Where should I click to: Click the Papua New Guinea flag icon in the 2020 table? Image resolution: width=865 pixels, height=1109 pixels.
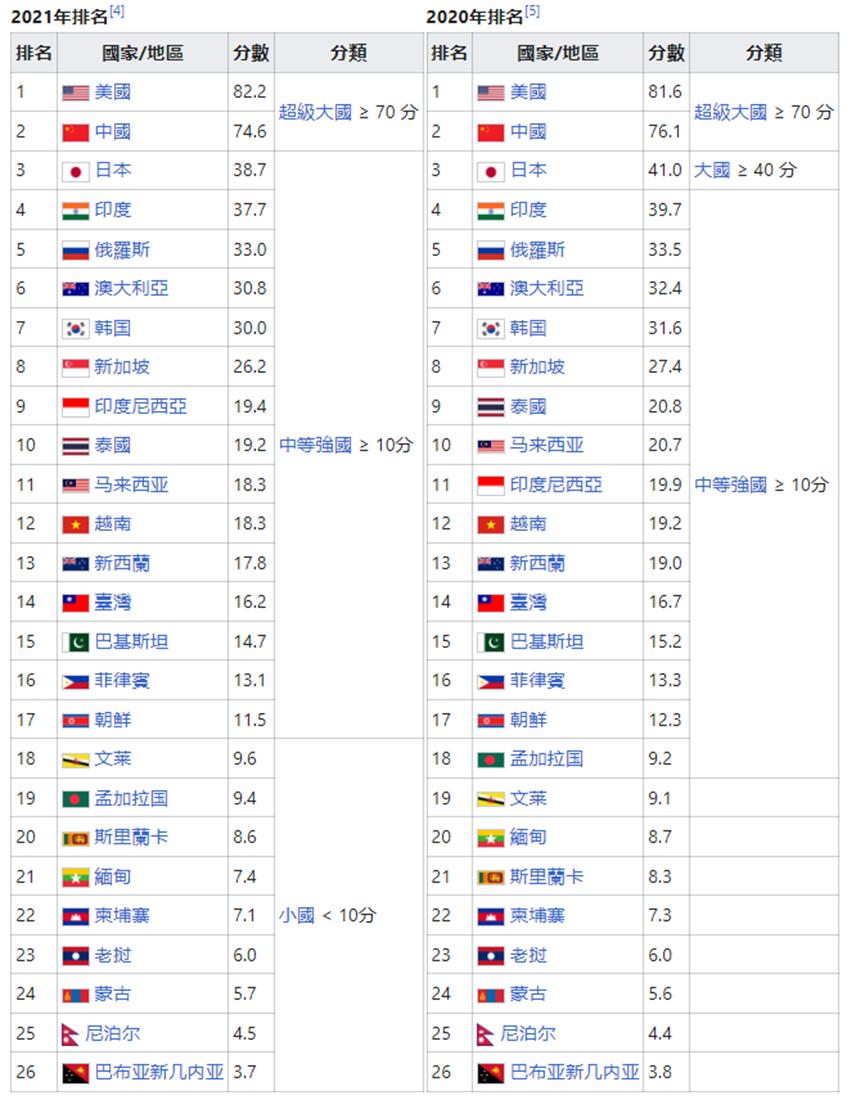(492, 1071)
